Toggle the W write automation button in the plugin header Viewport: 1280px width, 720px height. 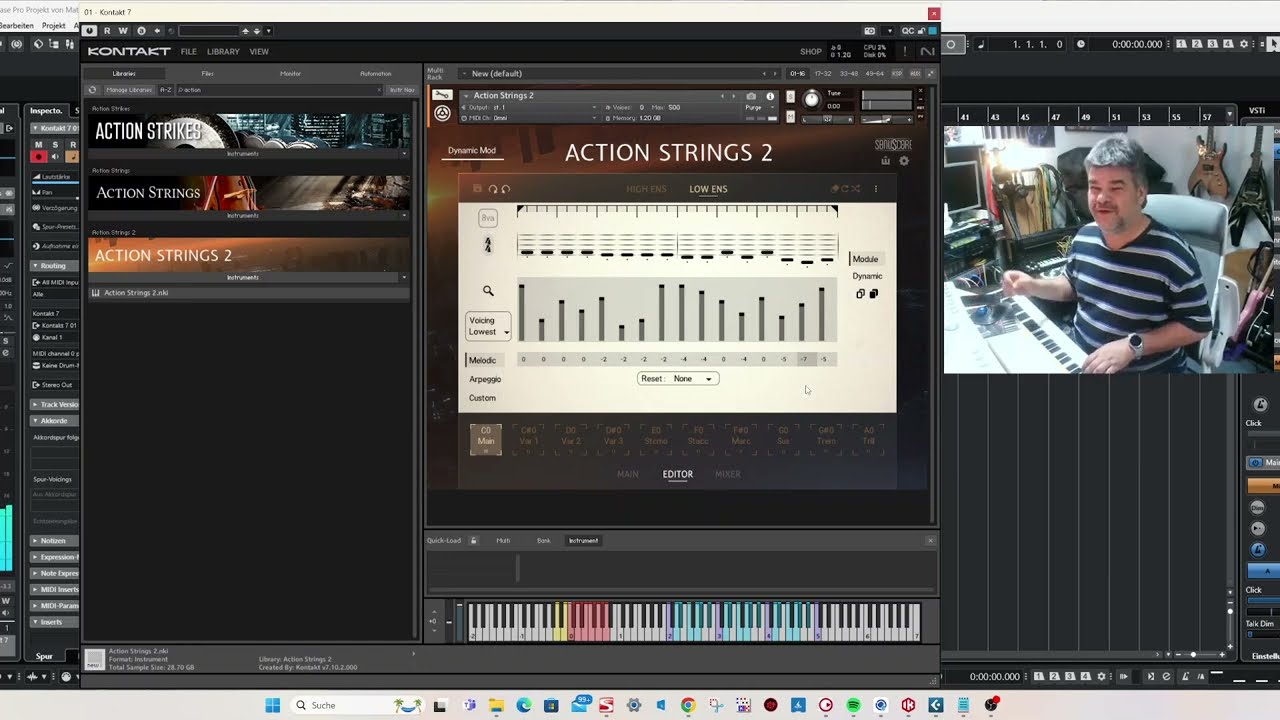(x=124, y=31)
